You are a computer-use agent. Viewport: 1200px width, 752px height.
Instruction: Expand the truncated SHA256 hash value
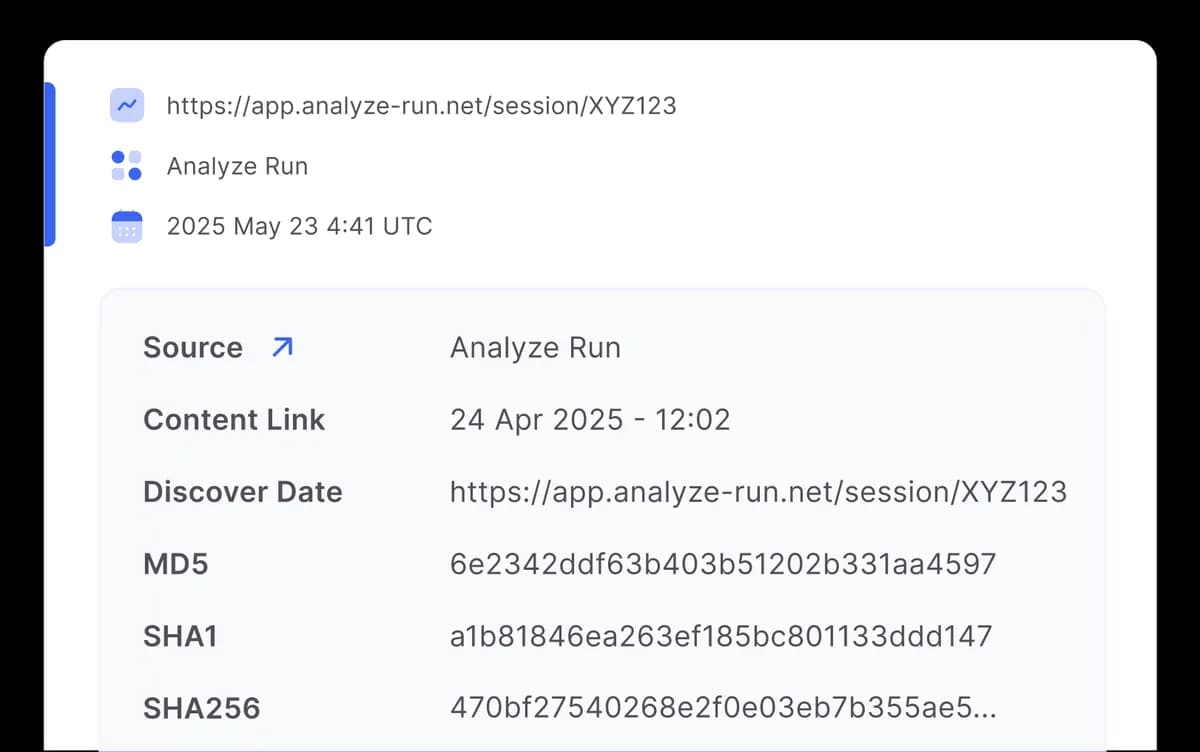pyautogui.click(x=724, y=709)
